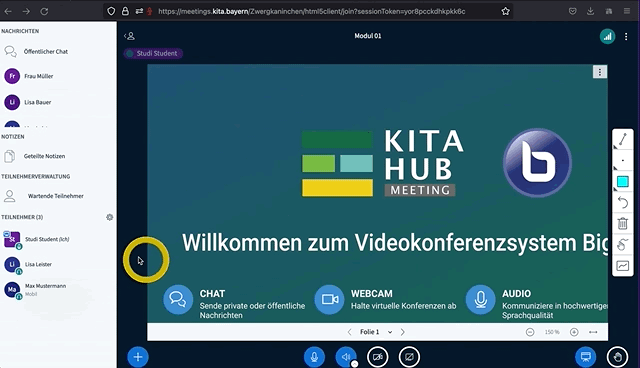This screenshot has width=640, height=368.
Task: Leave audio with the speaker button
Action: 345,357
